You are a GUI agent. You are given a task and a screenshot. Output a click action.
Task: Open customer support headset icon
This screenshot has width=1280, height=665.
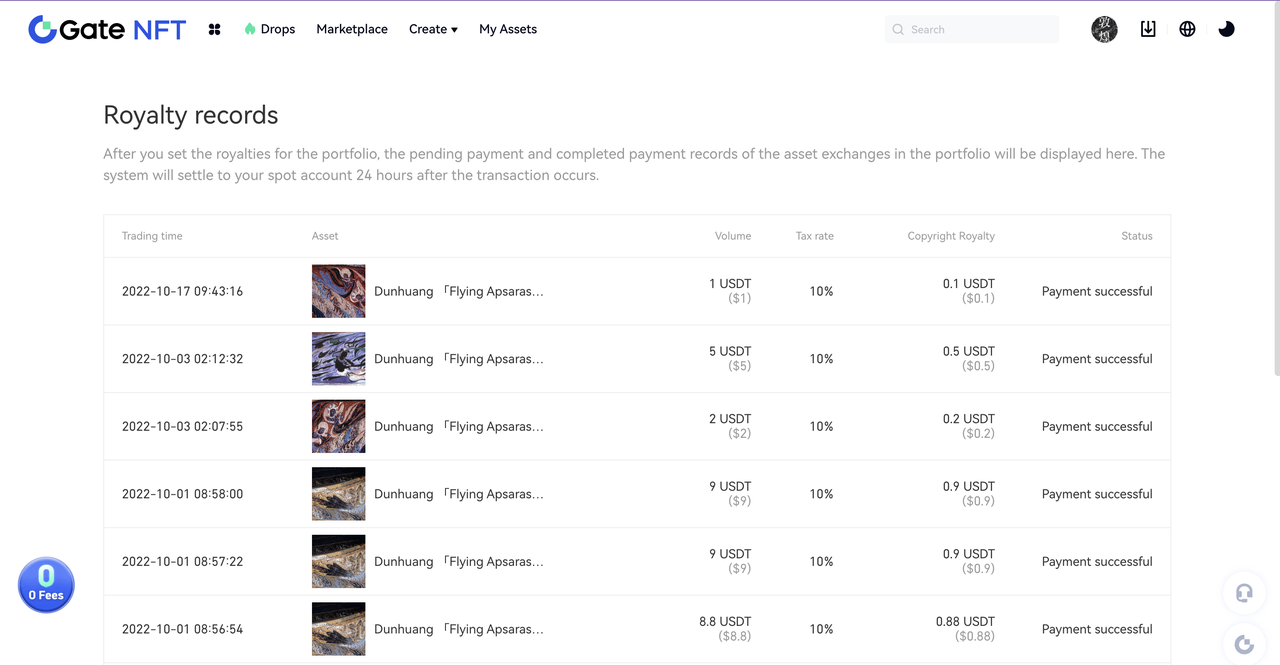coord(1244,593)
